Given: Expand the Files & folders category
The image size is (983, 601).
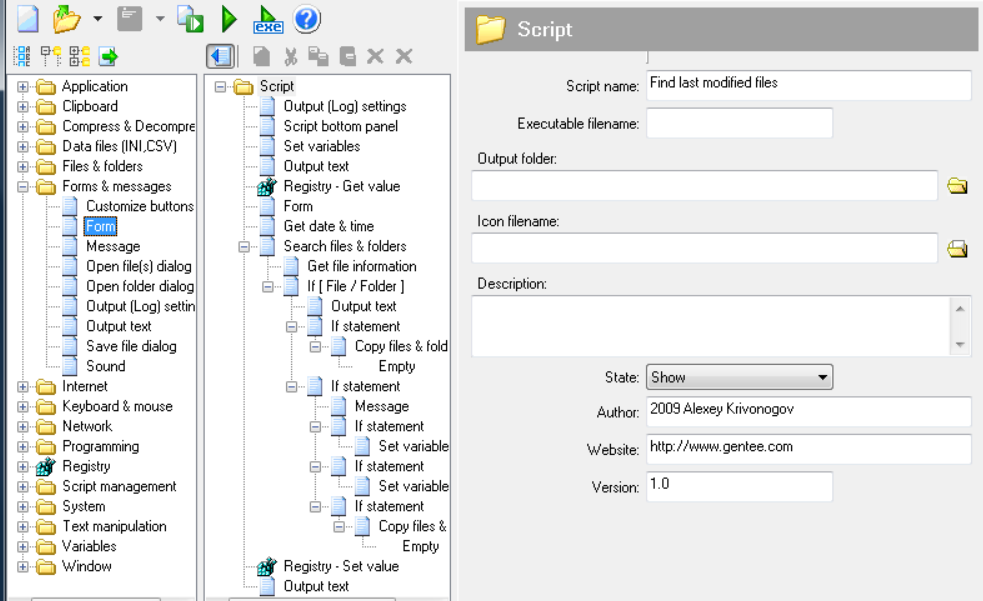Looking at the screenshot, I should pos(23,167).
